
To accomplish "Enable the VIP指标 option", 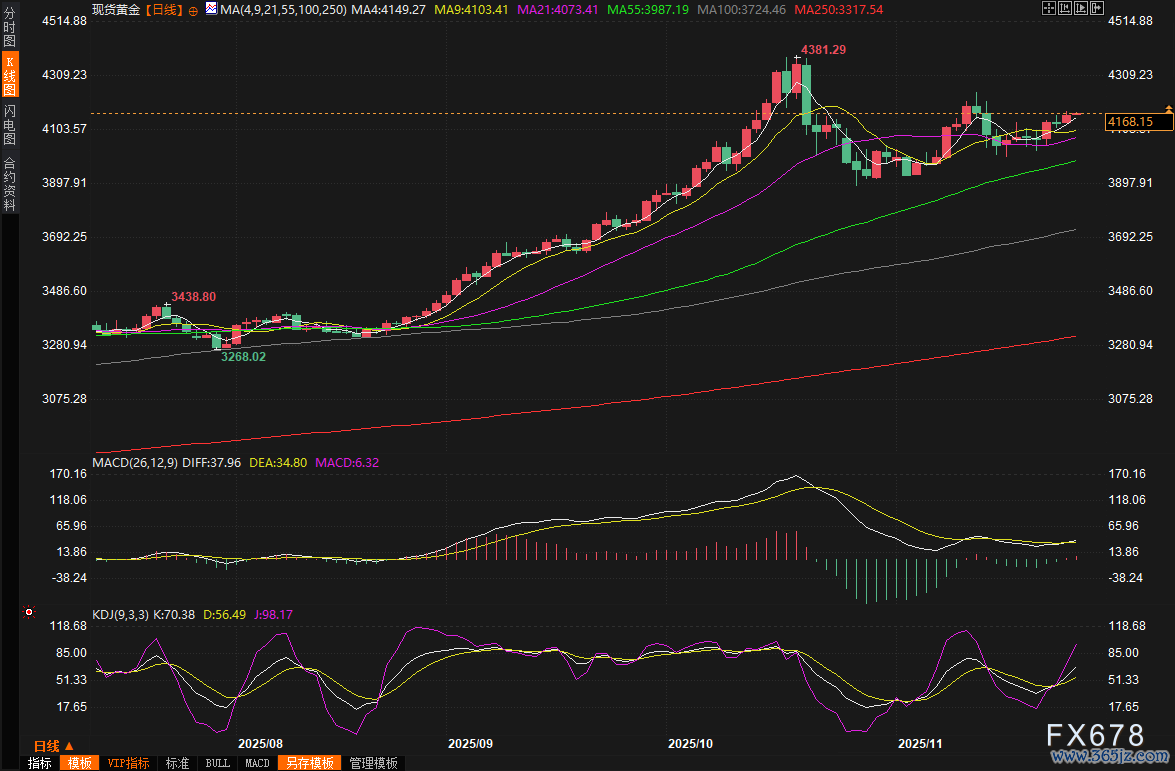I will pyautogui.click(x=128, y=763).
